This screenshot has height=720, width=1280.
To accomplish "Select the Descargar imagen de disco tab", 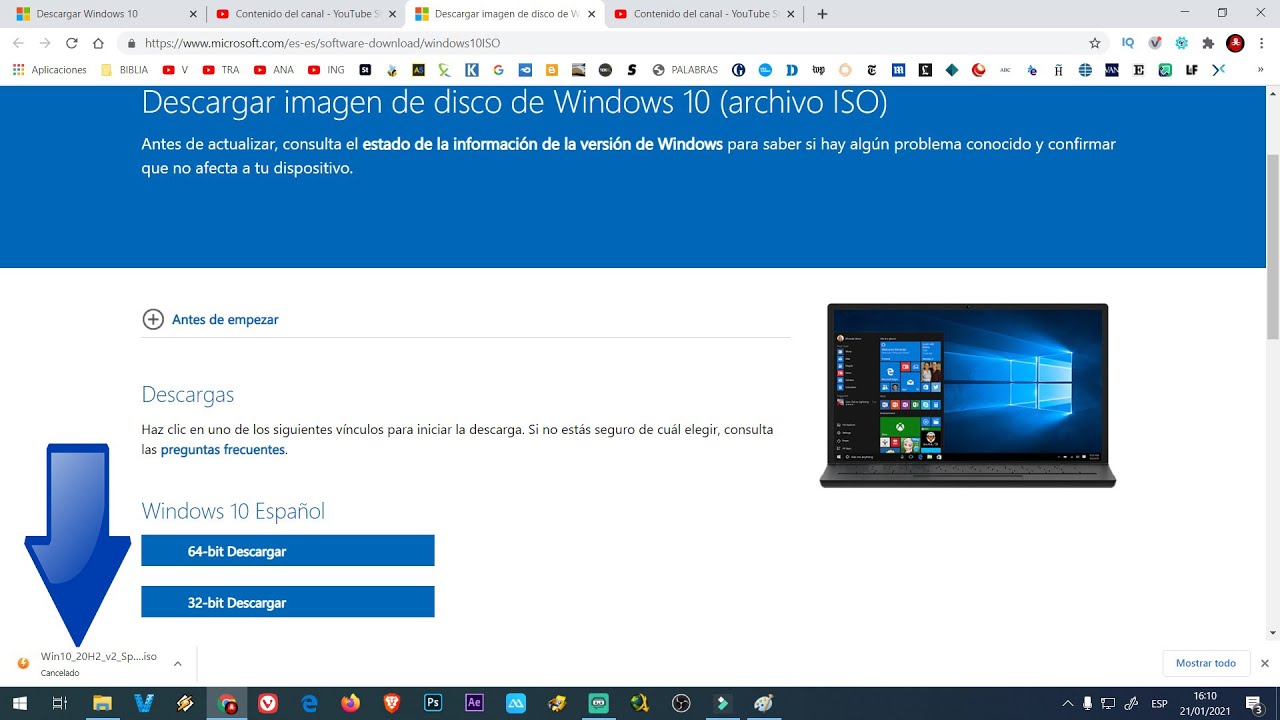I will coord(505,14).
